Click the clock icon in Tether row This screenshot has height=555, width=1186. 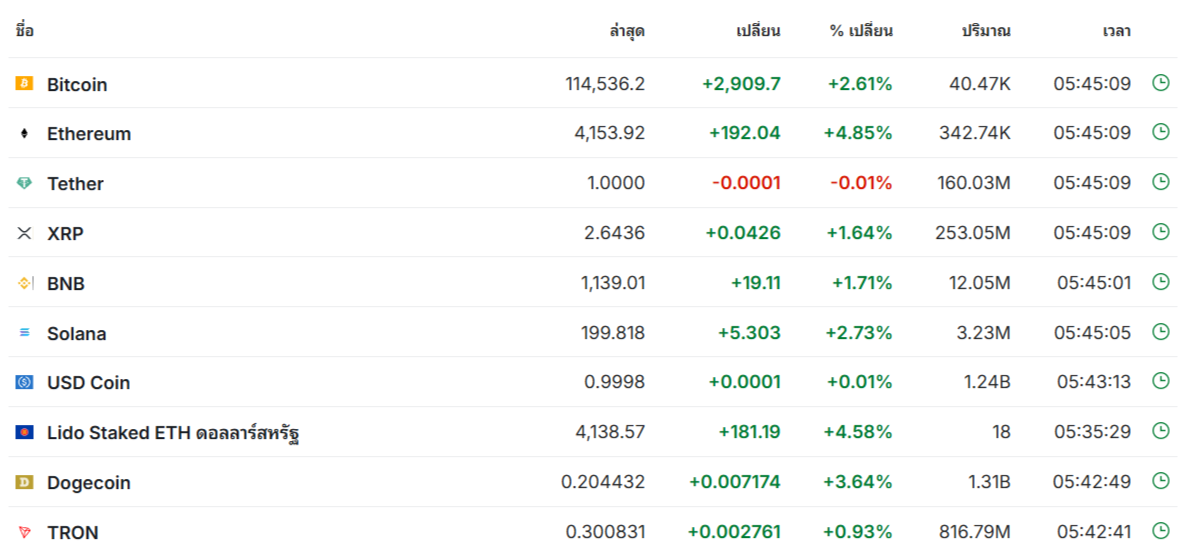click(1160, 182)
